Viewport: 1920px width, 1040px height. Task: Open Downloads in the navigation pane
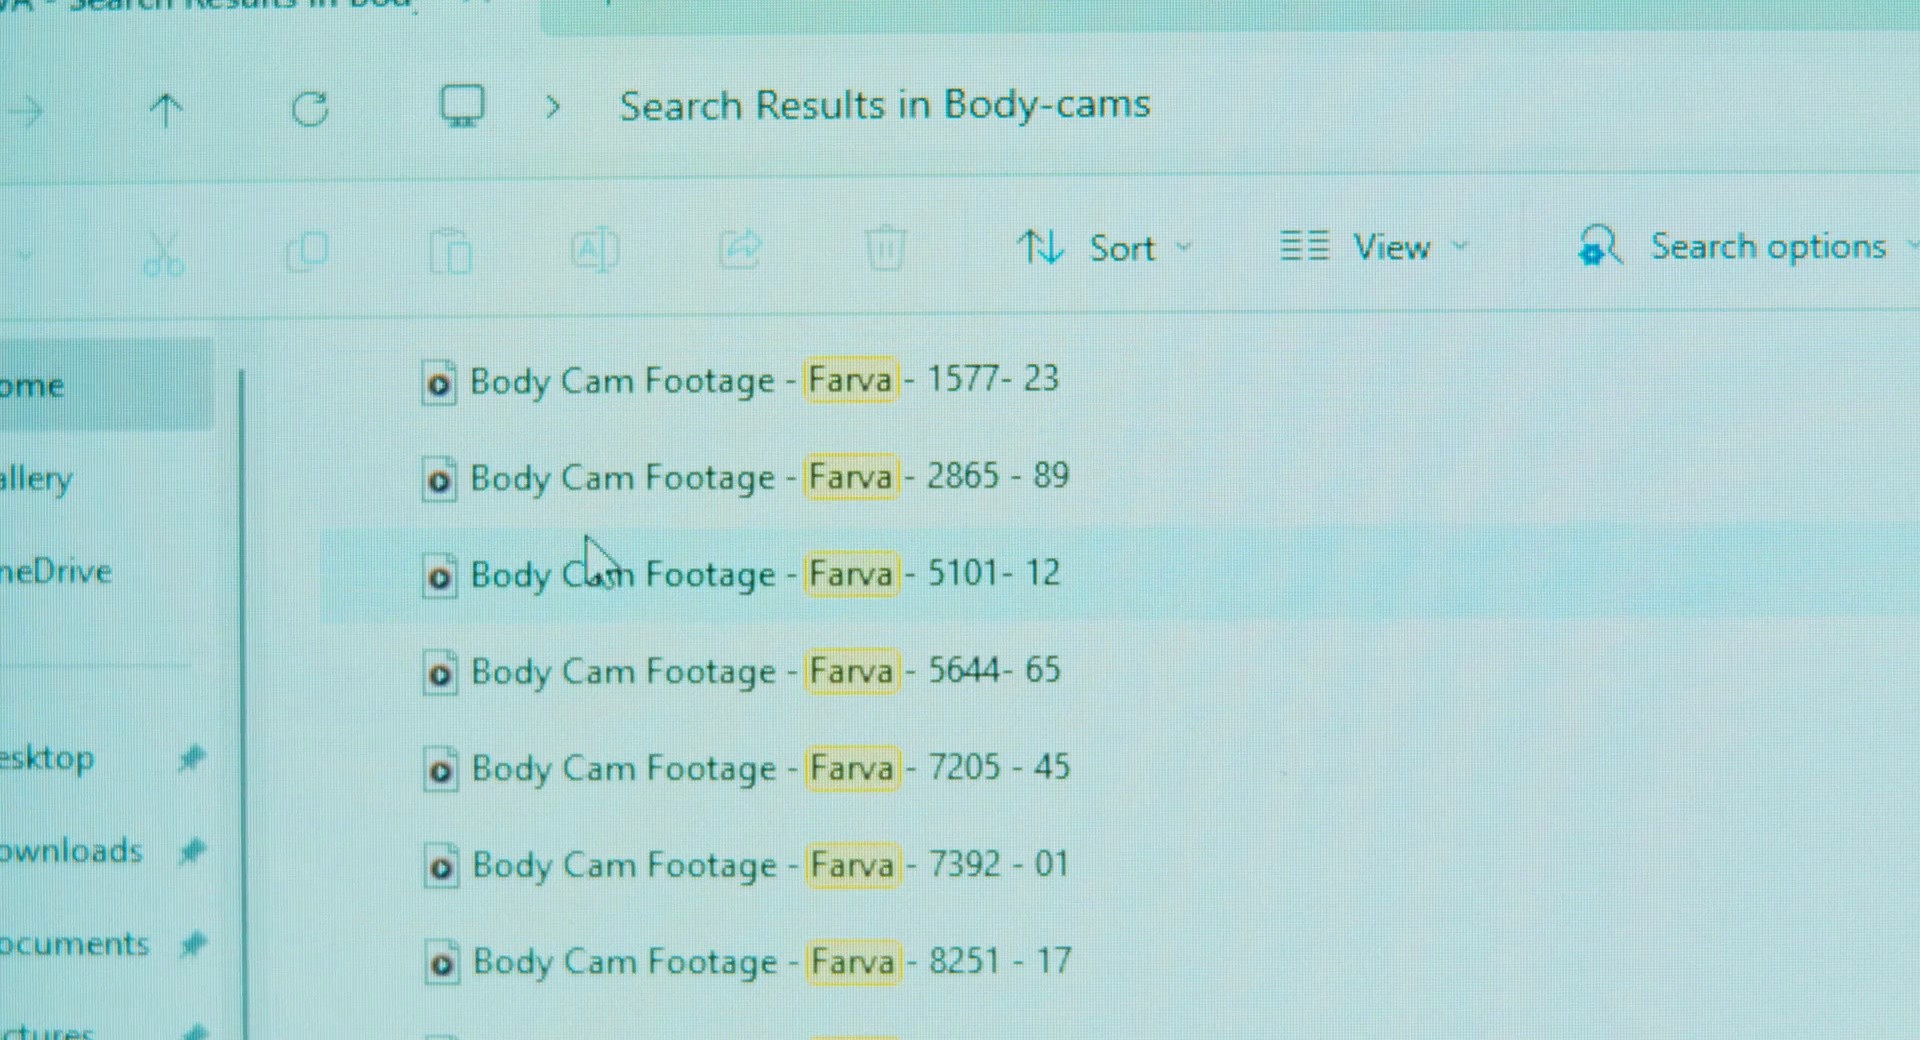[x=71, y=851]
